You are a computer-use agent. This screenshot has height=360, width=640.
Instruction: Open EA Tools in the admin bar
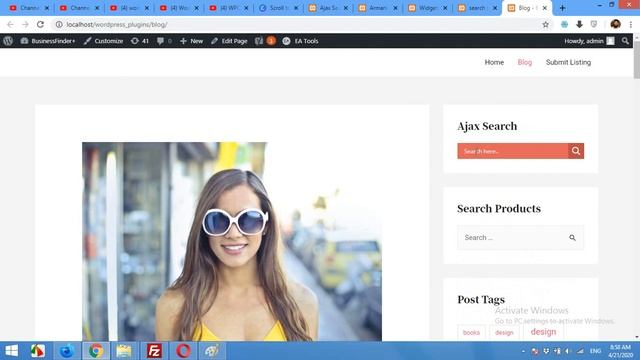[300, 41]
